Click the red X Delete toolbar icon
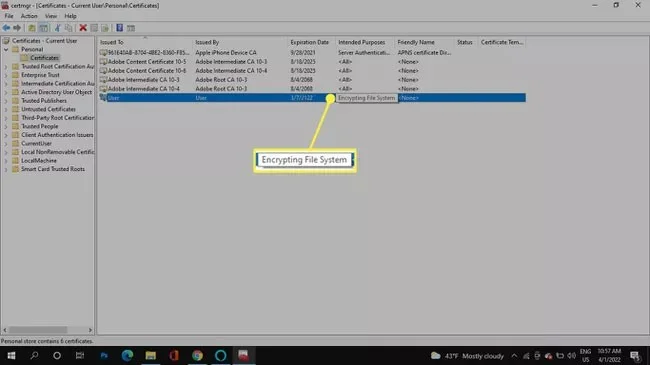The height and width of the screenshot is (365, 650). [83, 28]
